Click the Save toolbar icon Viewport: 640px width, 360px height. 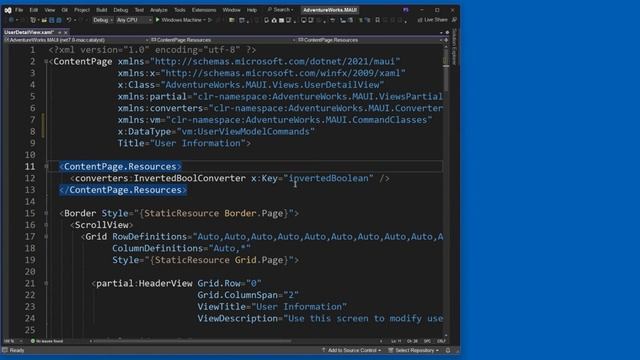pos(51,20)
